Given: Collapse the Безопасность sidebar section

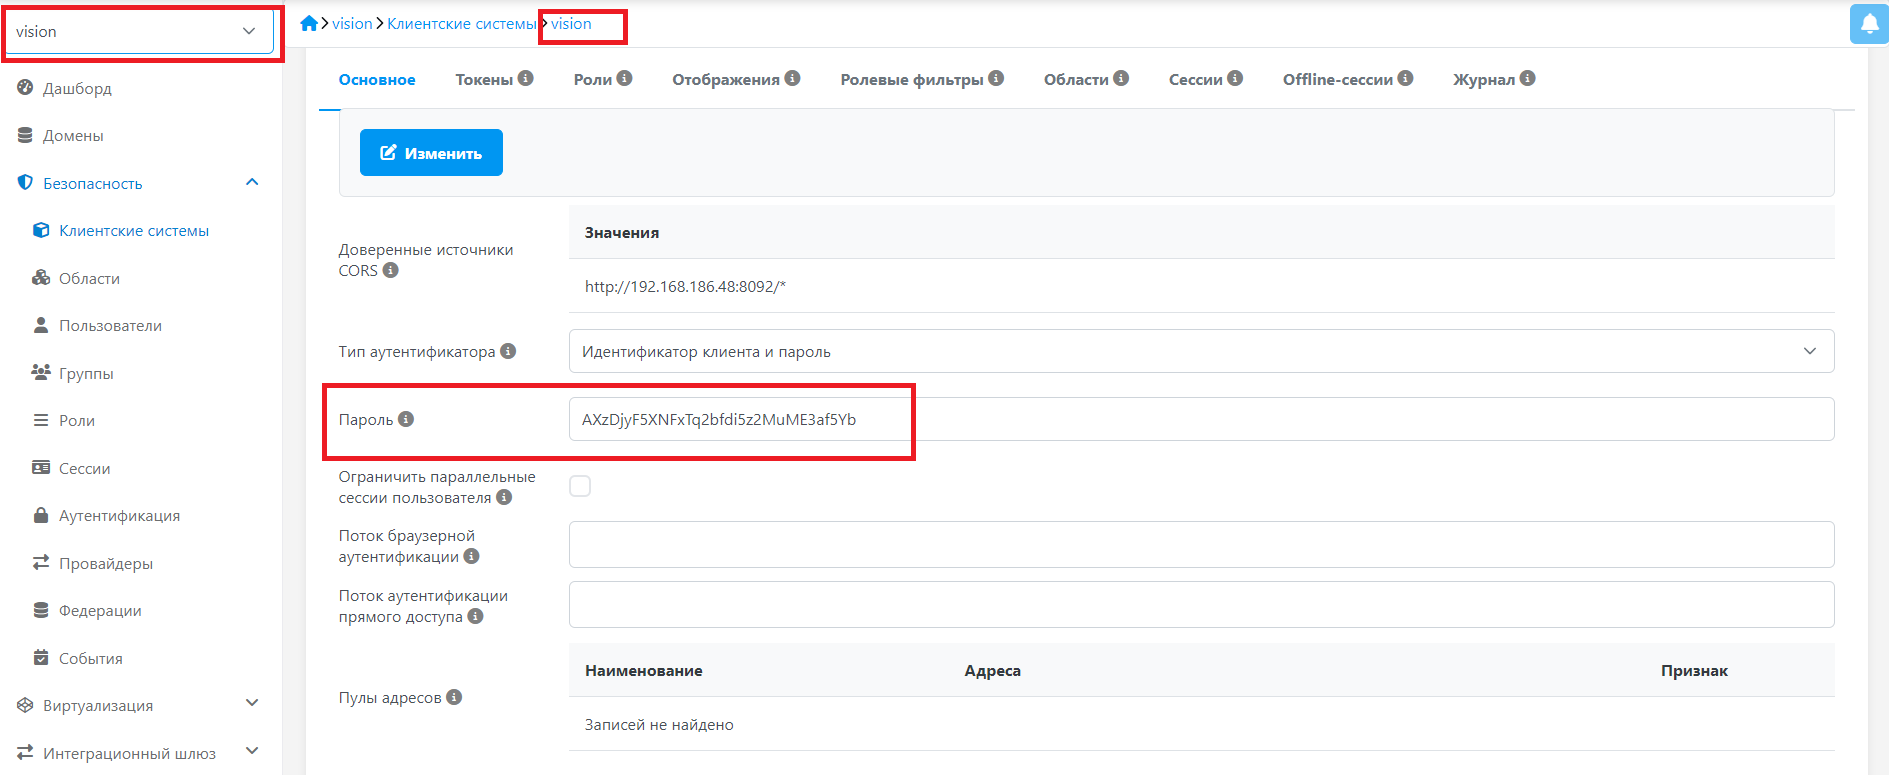Looking at the screenshot, I should coord(252,183).
